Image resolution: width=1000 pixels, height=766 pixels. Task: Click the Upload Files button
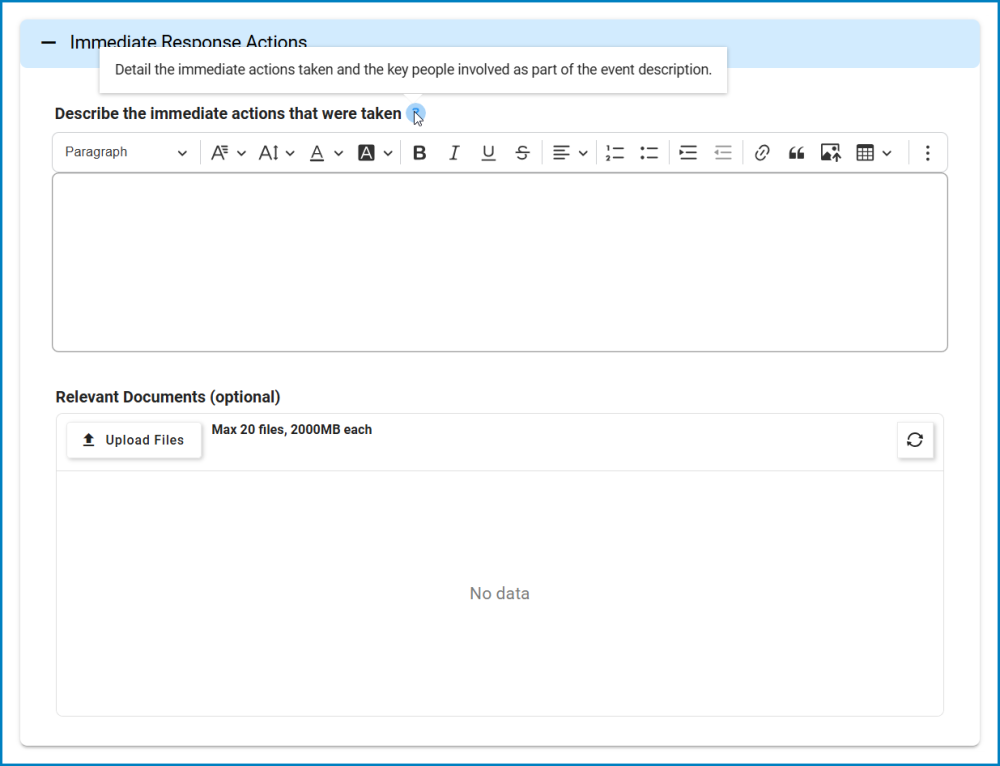click(134, 440)
